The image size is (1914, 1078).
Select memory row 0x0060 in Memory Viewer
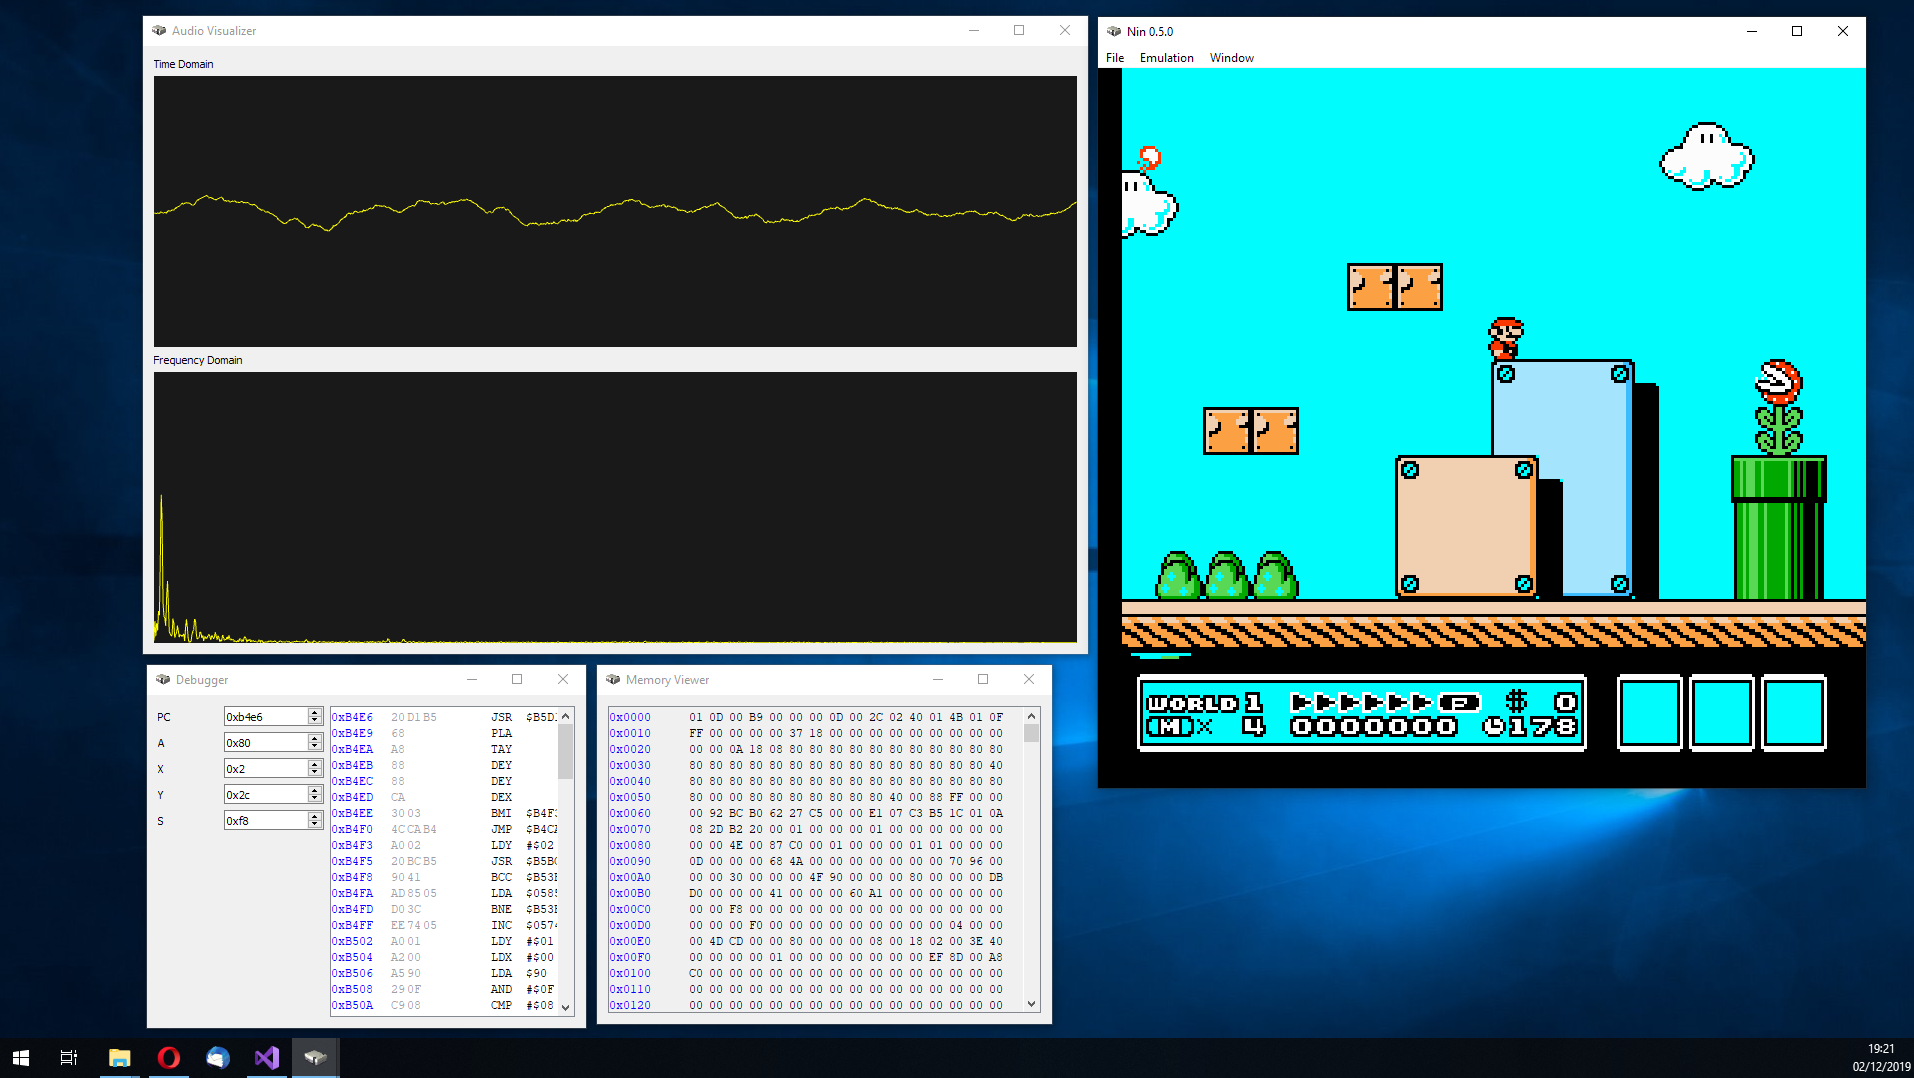[806, 813]
